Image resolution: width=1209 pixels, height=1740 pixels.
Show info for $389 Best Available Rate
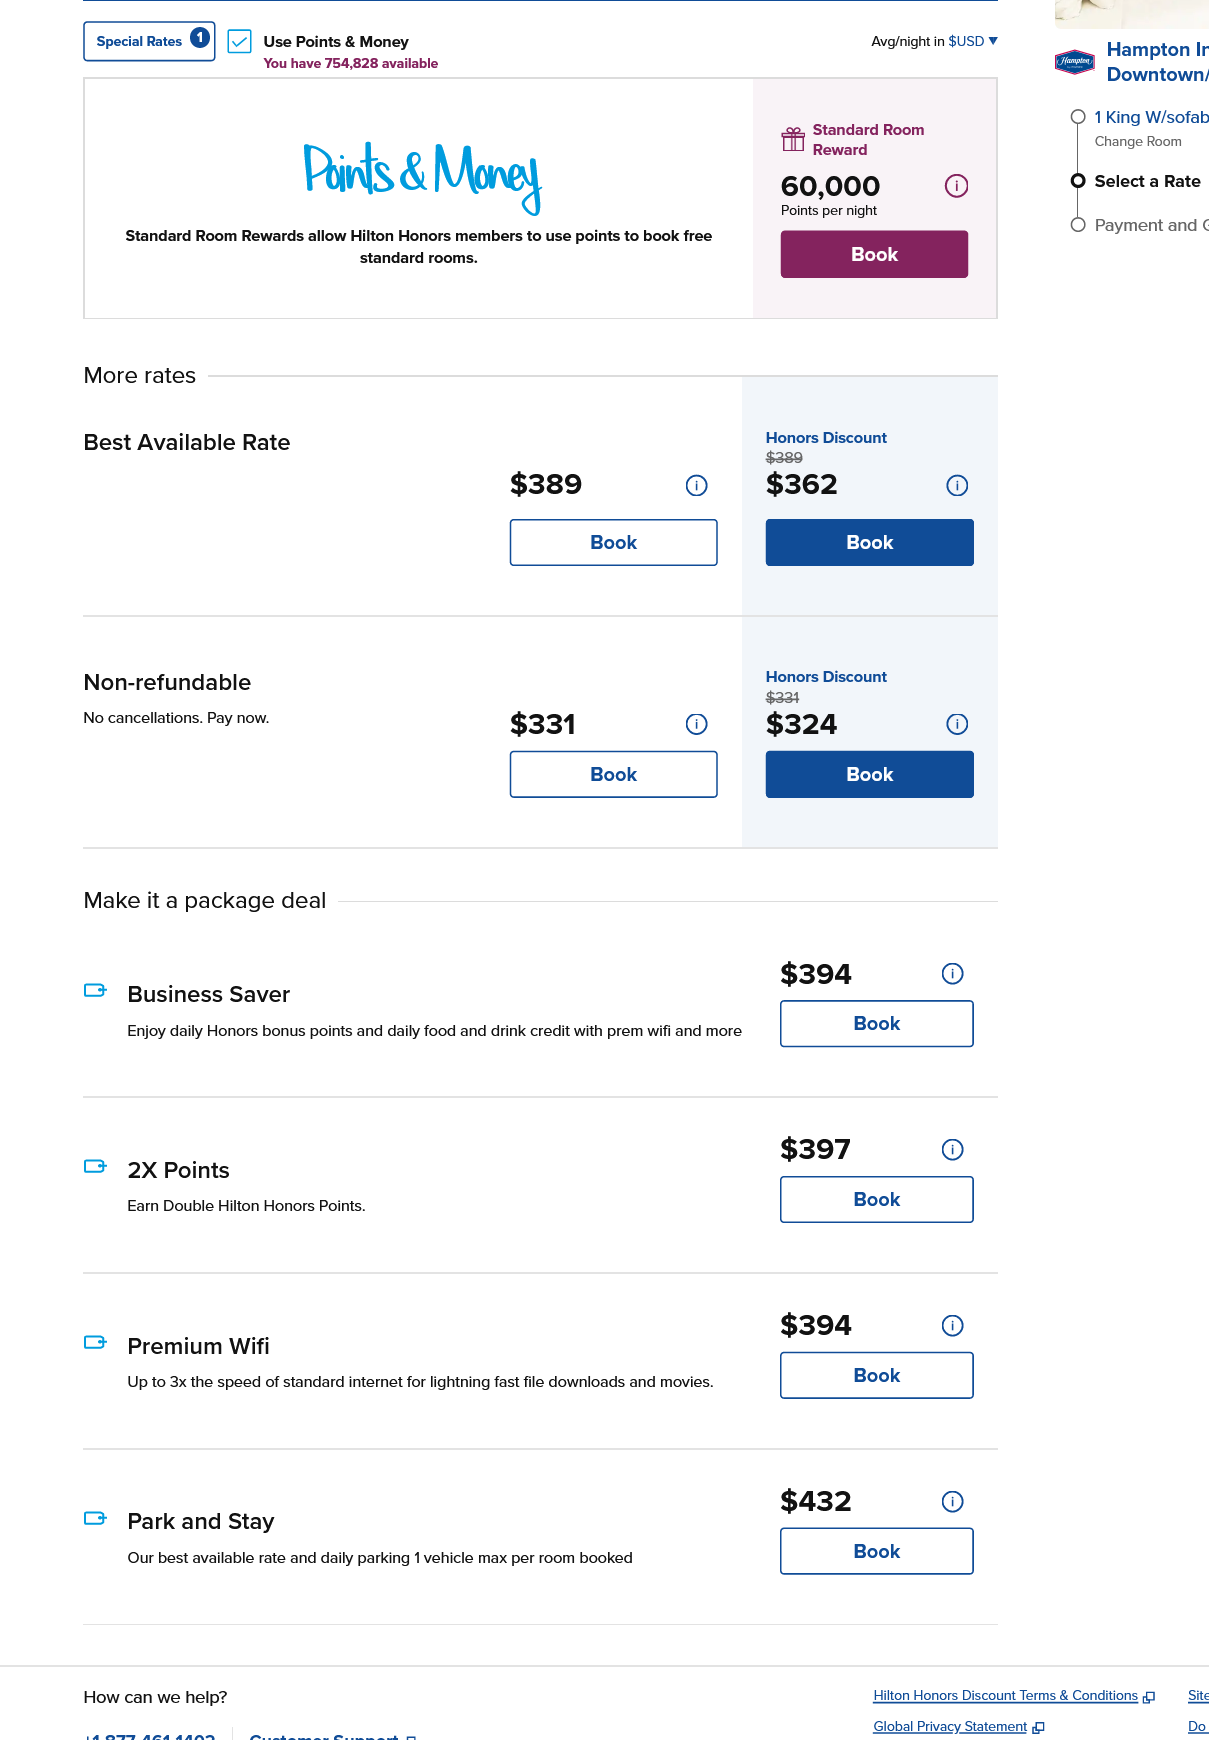pos(697,486)
